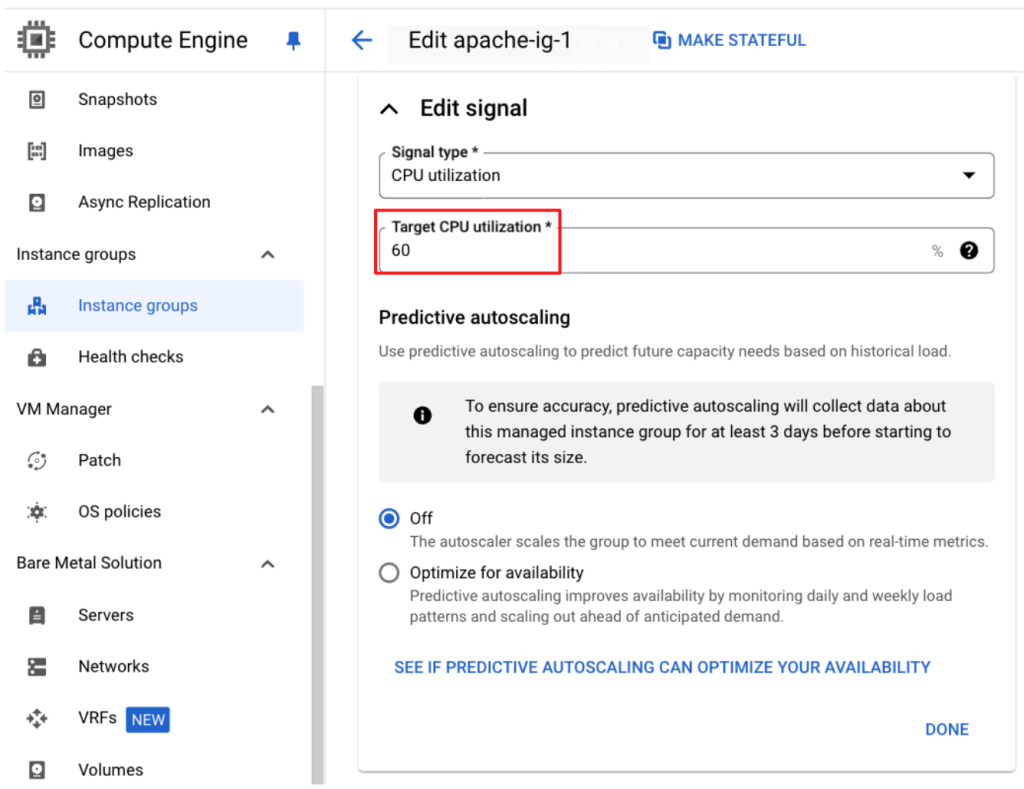Click the sidebar vertical scrollbar
1024x789 pixels.
pyautogui.click(x=317, y=584)
